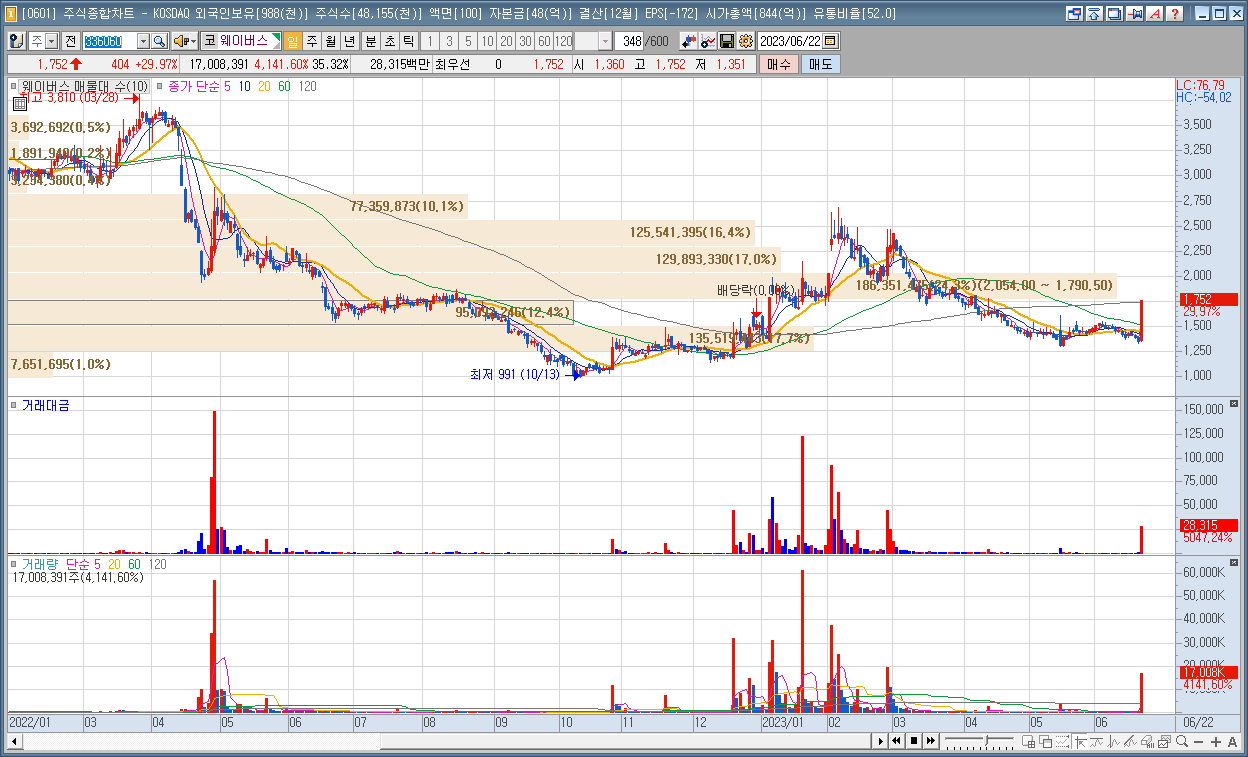This screenshot has height=757, width=1248.
Task: Select interval preset 10
Action: [487, 41]
